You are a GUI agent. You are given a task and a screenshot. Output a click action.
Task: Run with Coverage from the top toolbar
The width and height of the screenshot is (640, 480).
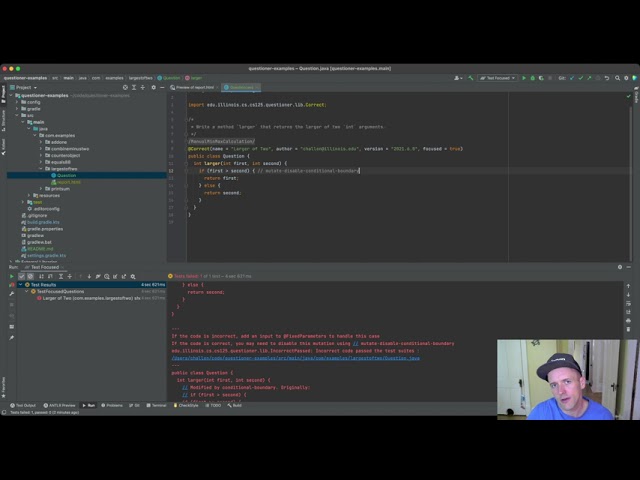point(541,78)
